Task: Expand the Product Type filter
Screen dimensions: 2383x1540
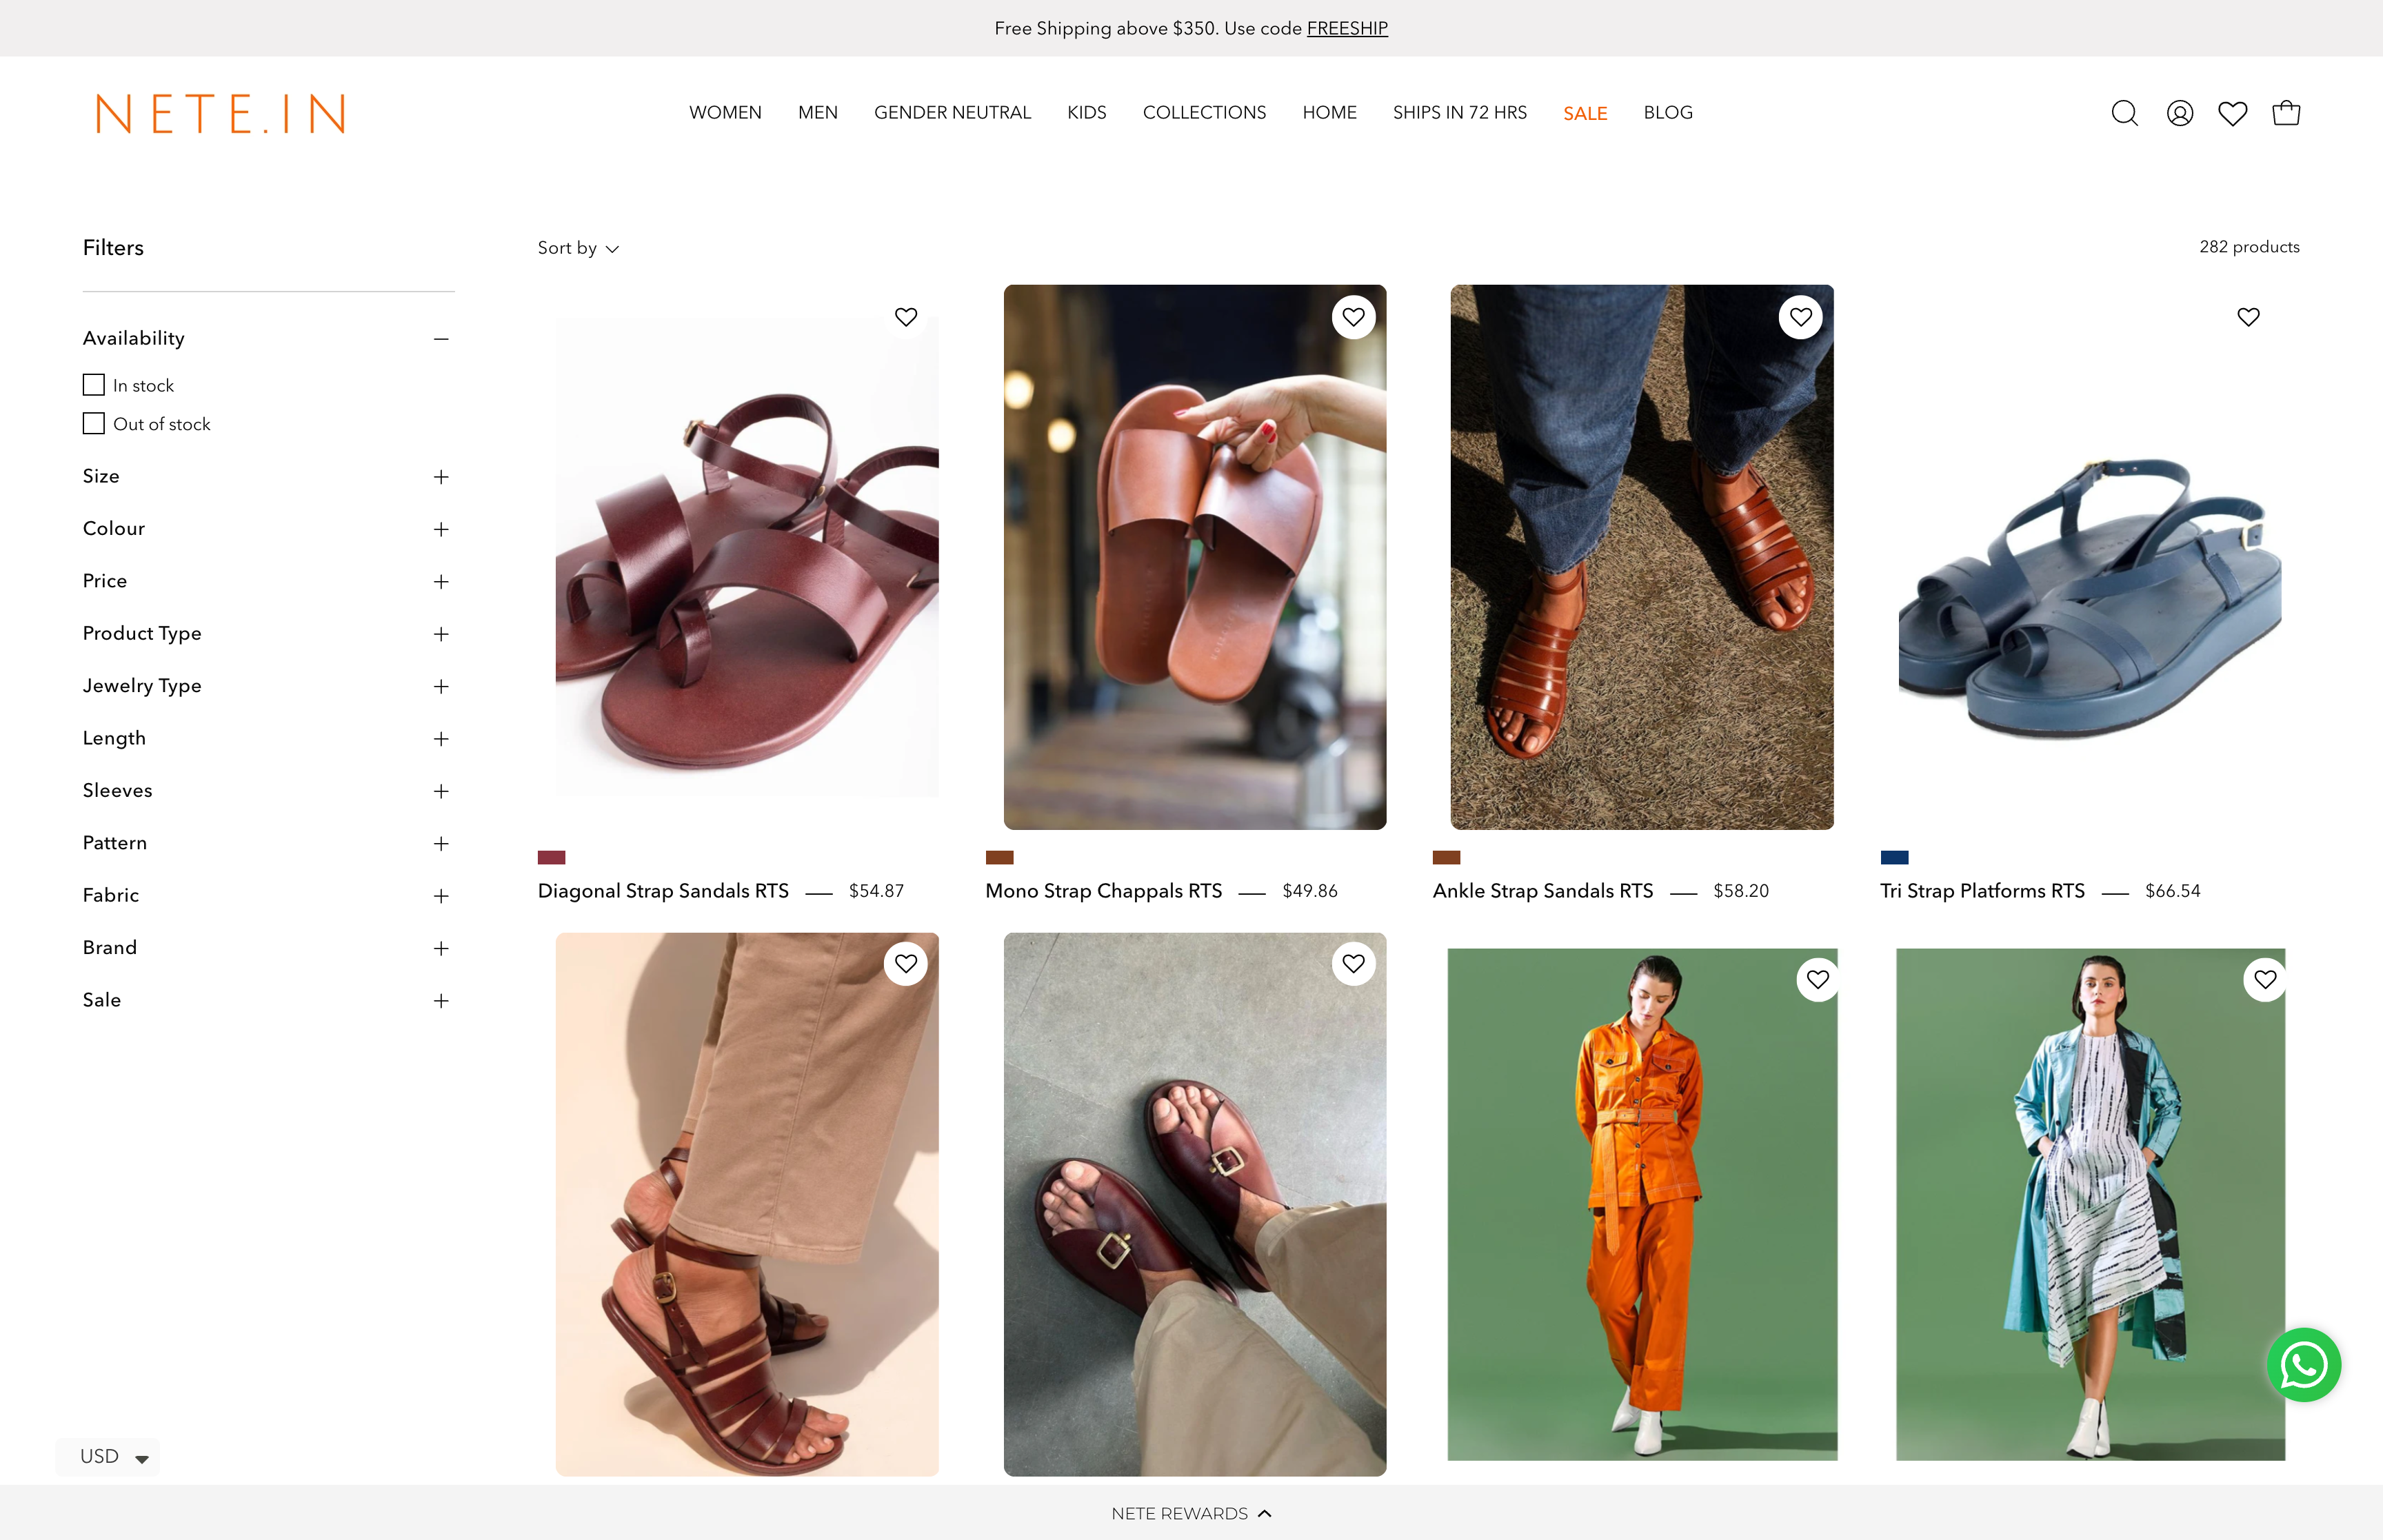Action: (x=440, y=633)
